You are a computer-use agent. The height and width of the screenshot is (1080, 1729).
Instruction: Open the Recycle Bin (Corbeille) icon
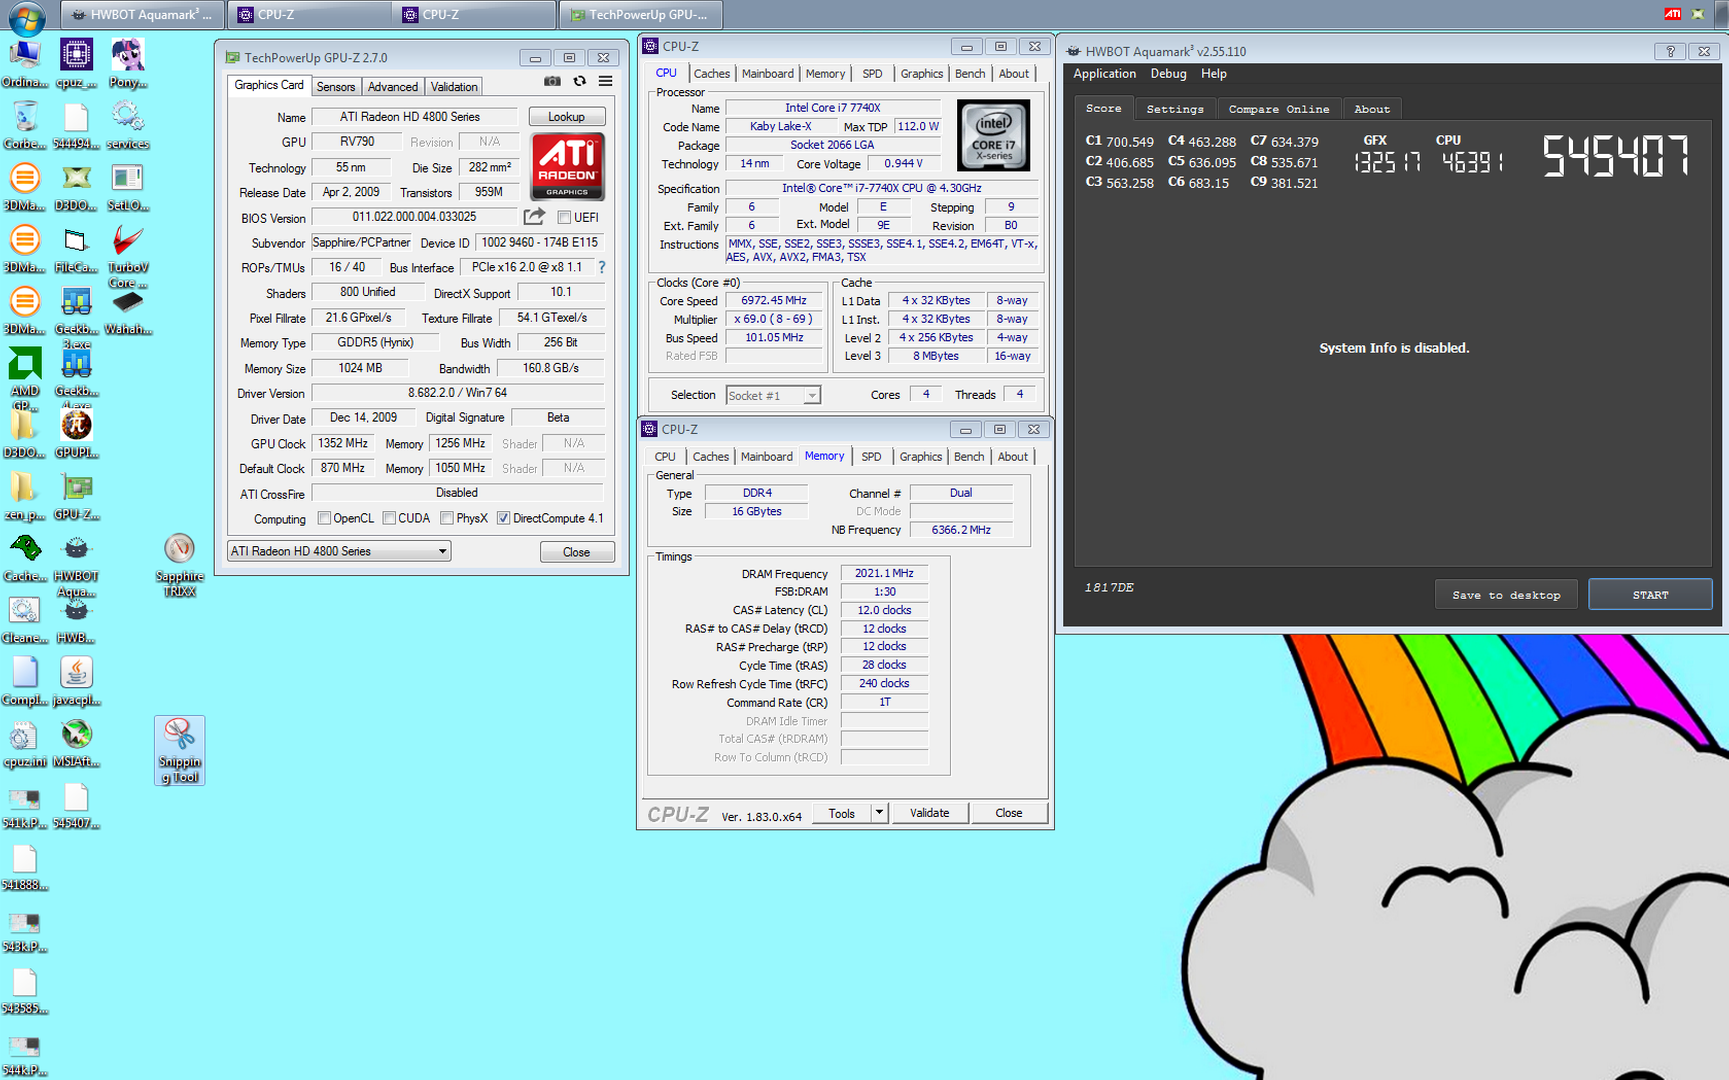click(x=25, y=125)
